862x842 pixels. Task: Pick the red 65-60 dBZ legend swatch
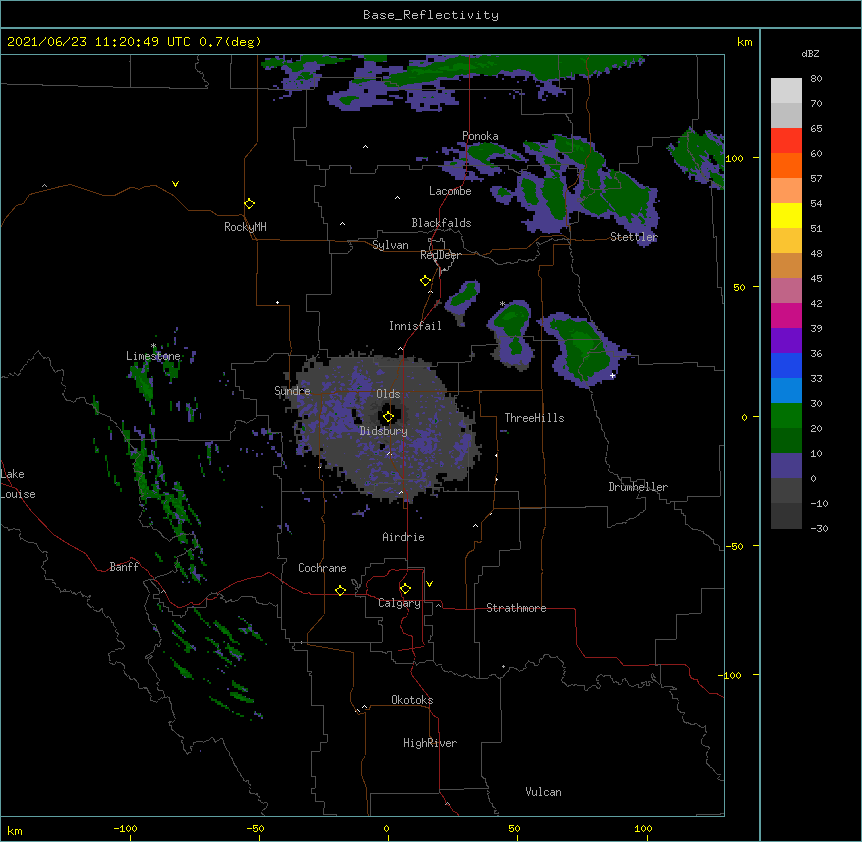click(x=786, y=141)
